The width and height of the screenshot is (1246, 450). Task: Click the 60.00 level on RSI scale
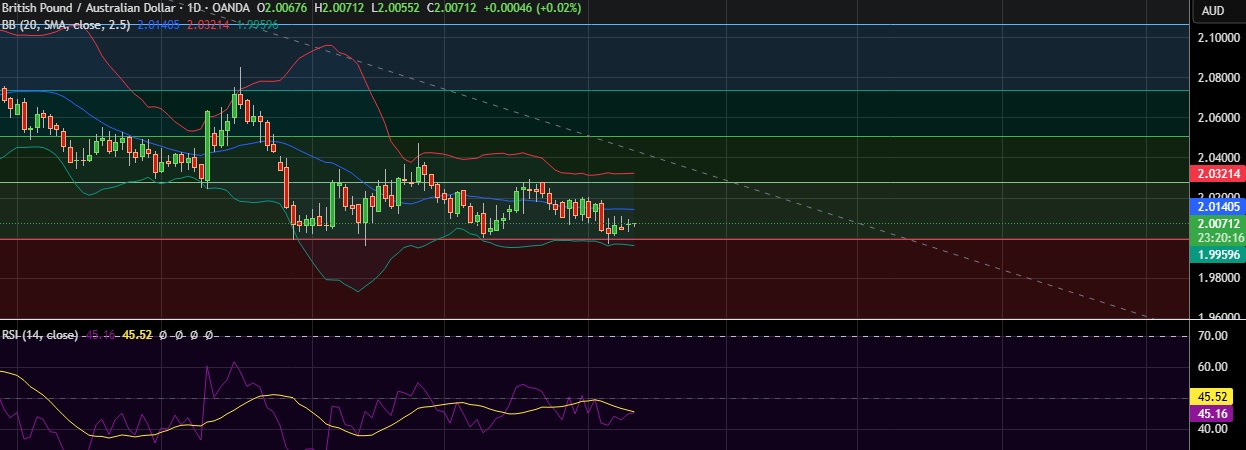coord(1213,367)
